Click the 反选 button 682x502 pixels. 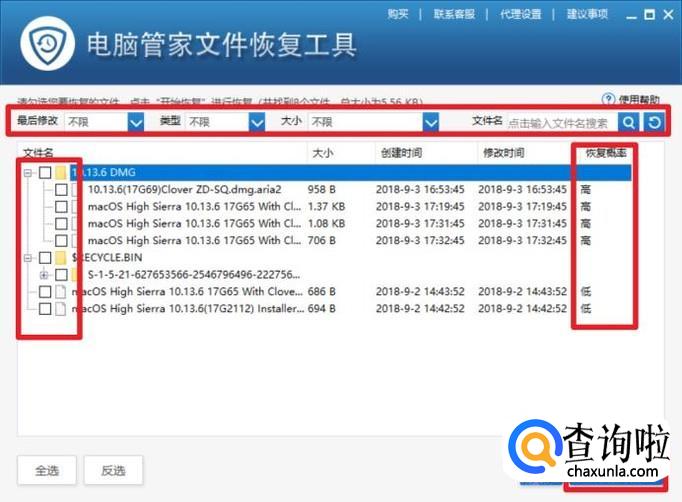pos(113,470)
